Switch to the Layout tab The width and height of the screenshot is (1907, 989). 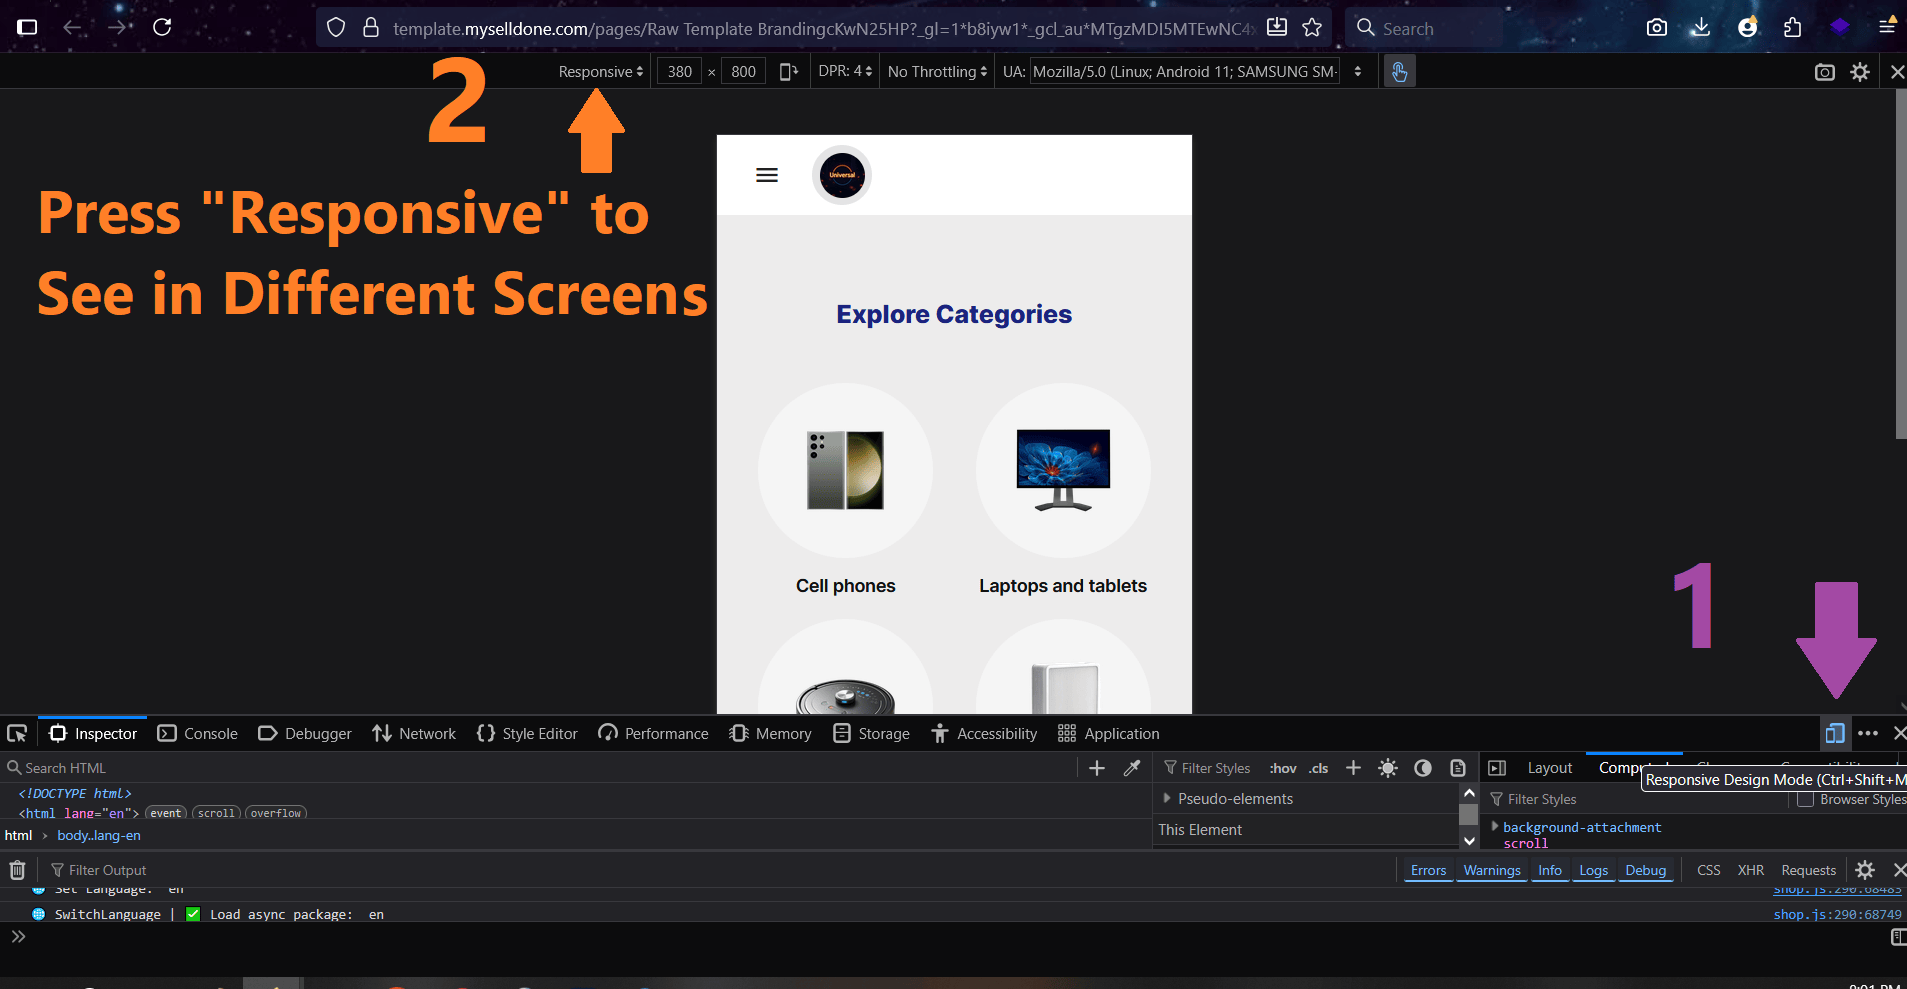(1550, 768)
